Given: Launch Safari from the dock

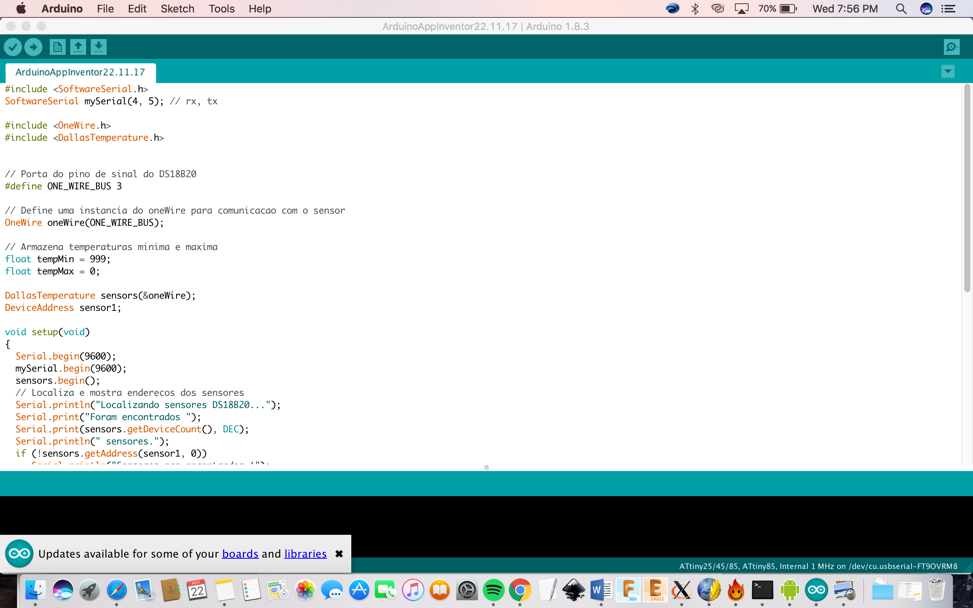Looking at the screenshot, I should pos(117,589).
